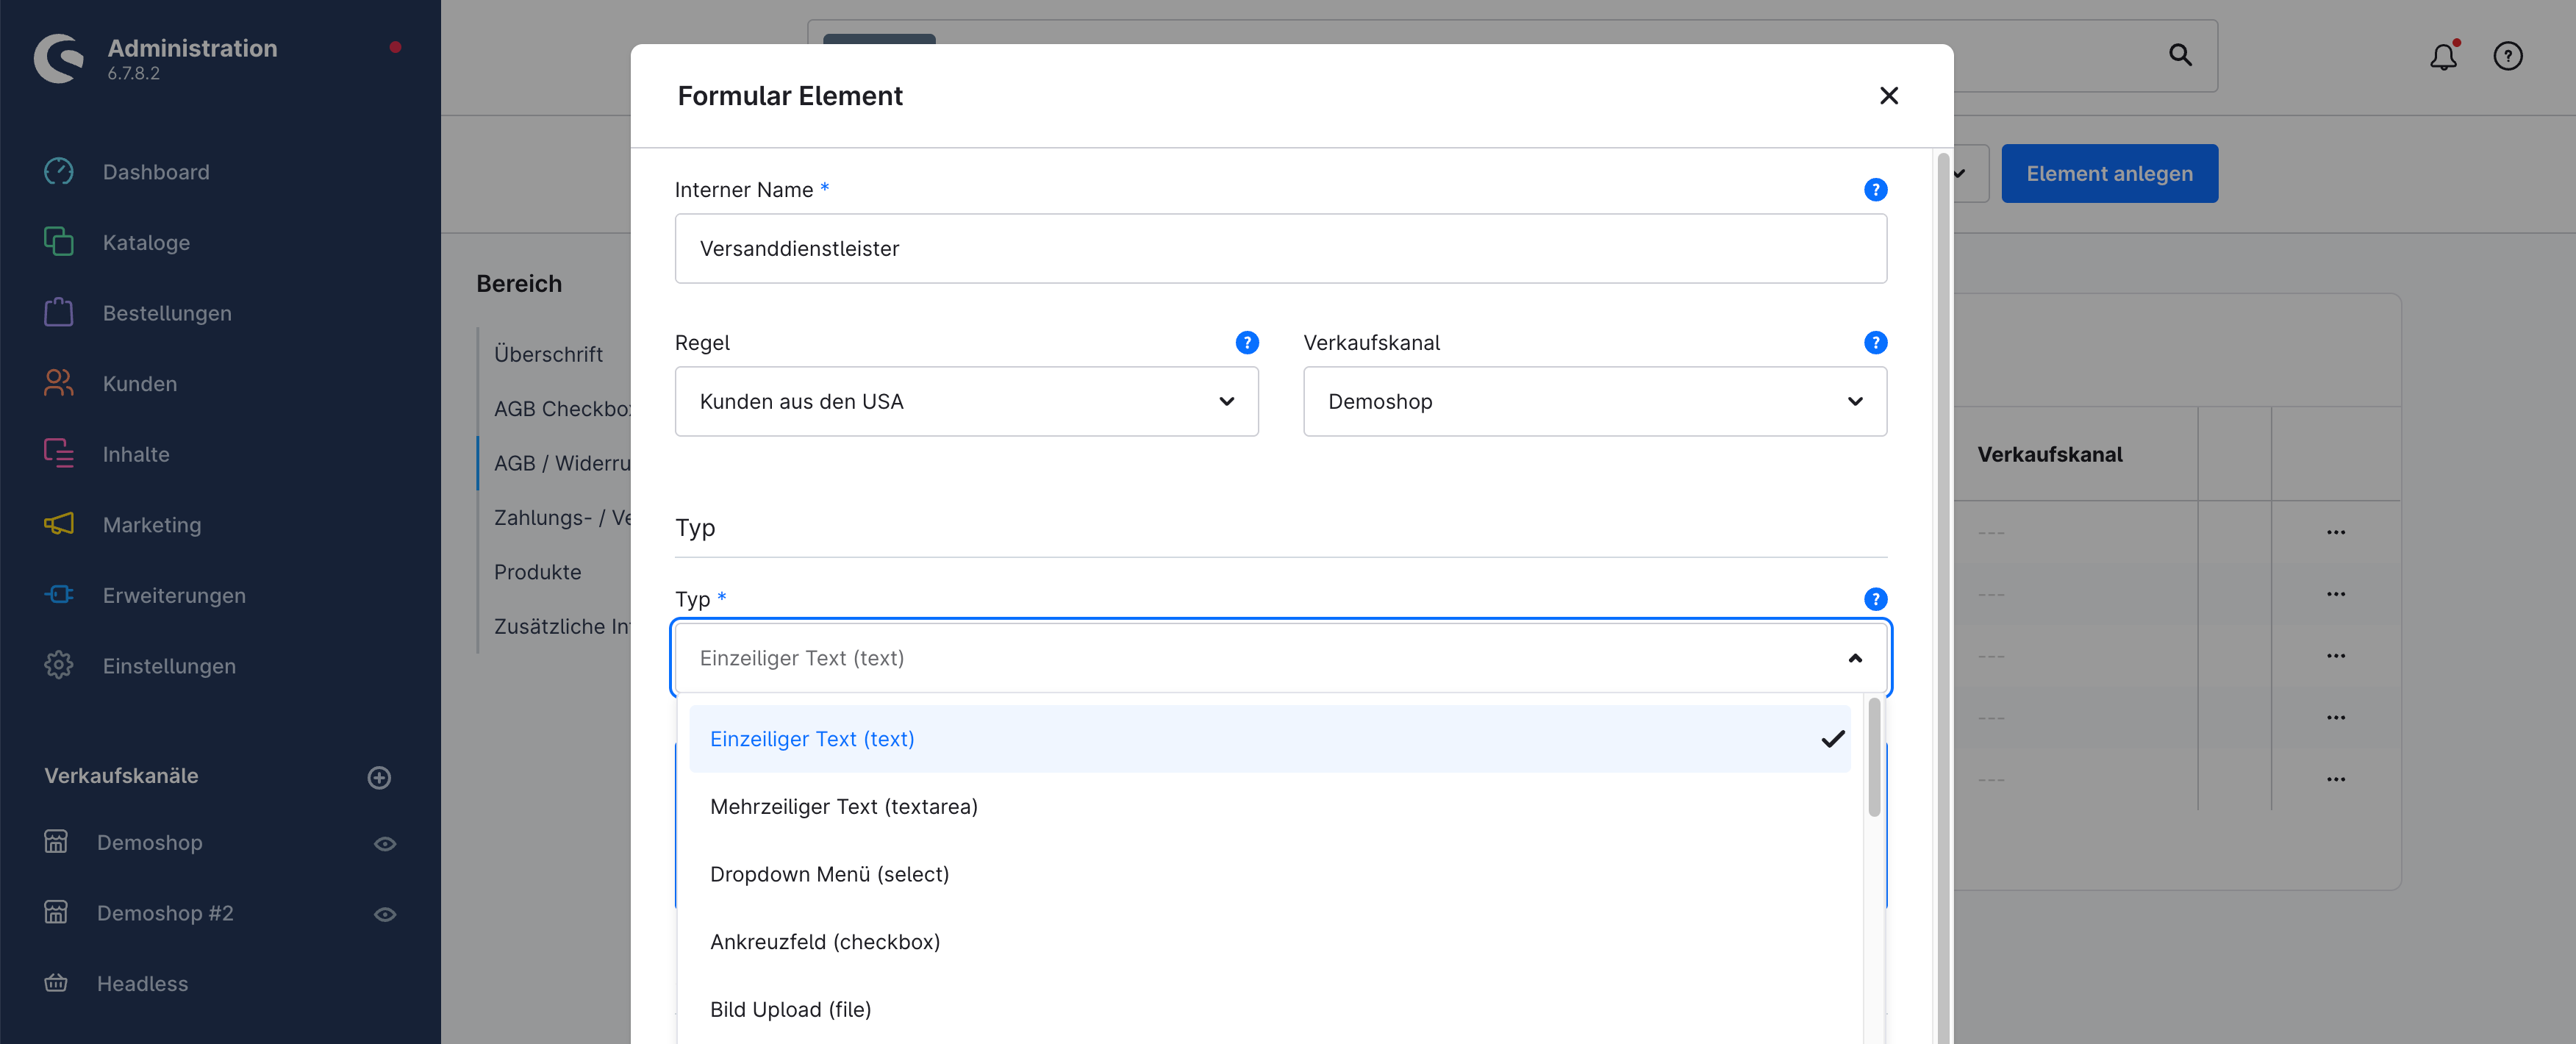
Task: Collapse the Typ dropdown via its chevron
Action: (1855, 657)
